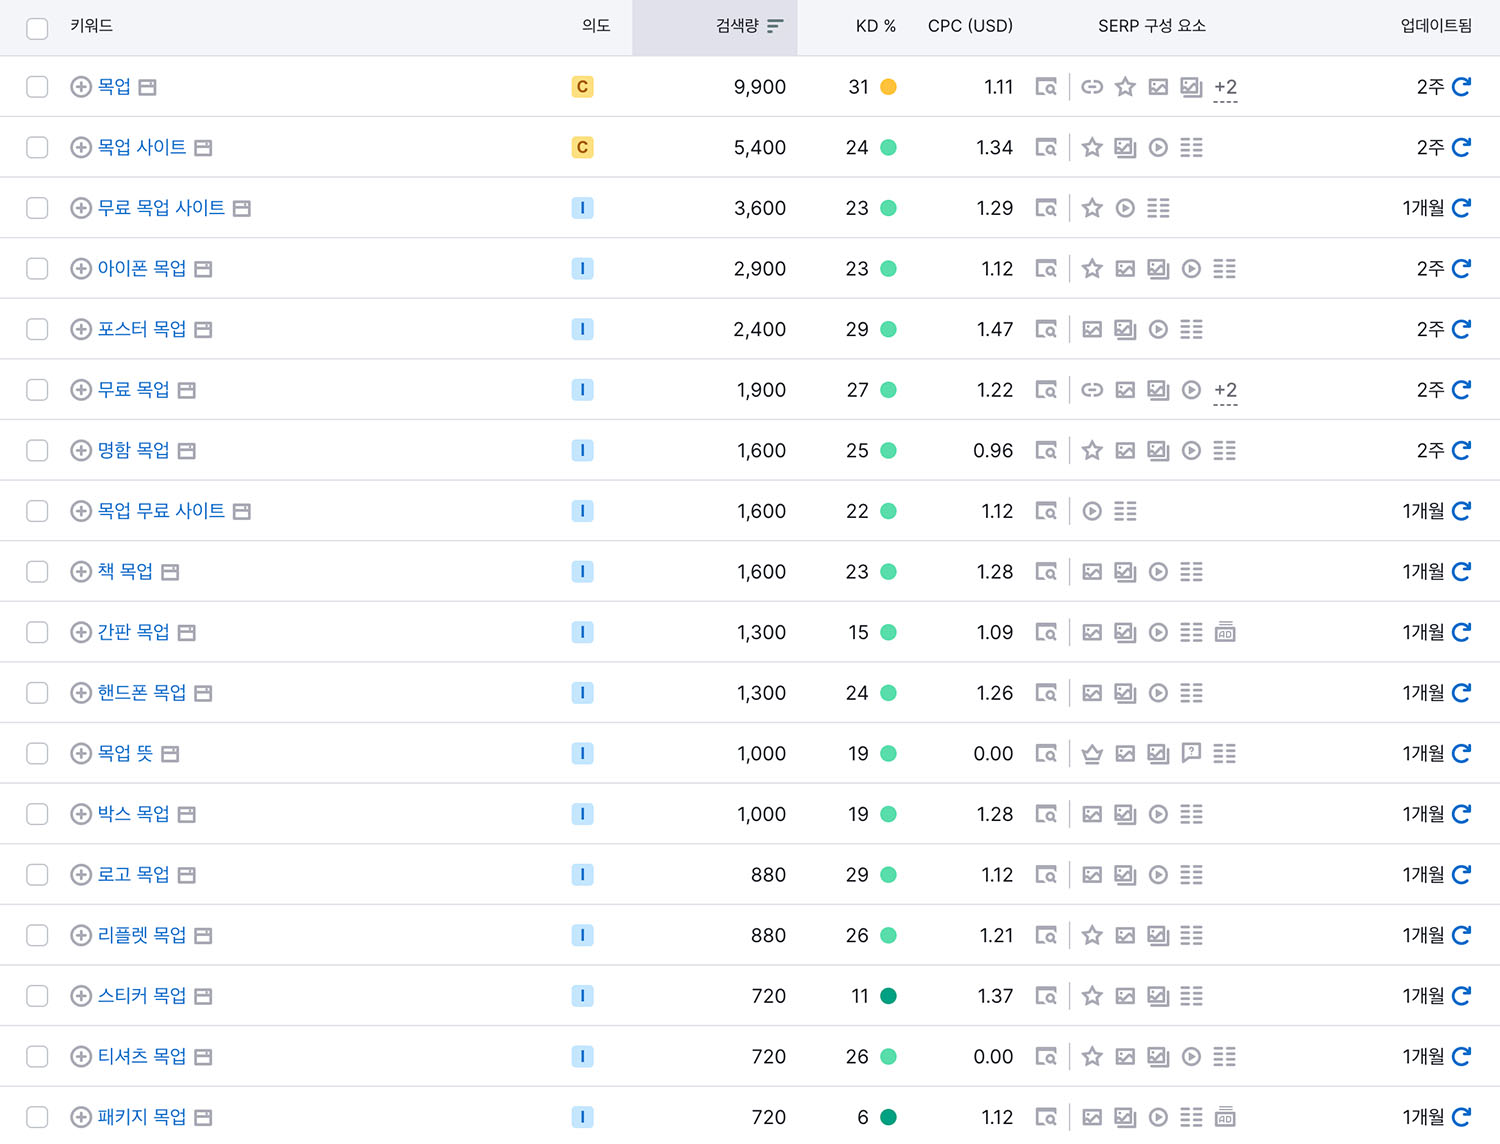This screenshot has width=1500, height=1144.
Task: Click yellow KD dot for 목업 row
Action: (x=888, y=87)
